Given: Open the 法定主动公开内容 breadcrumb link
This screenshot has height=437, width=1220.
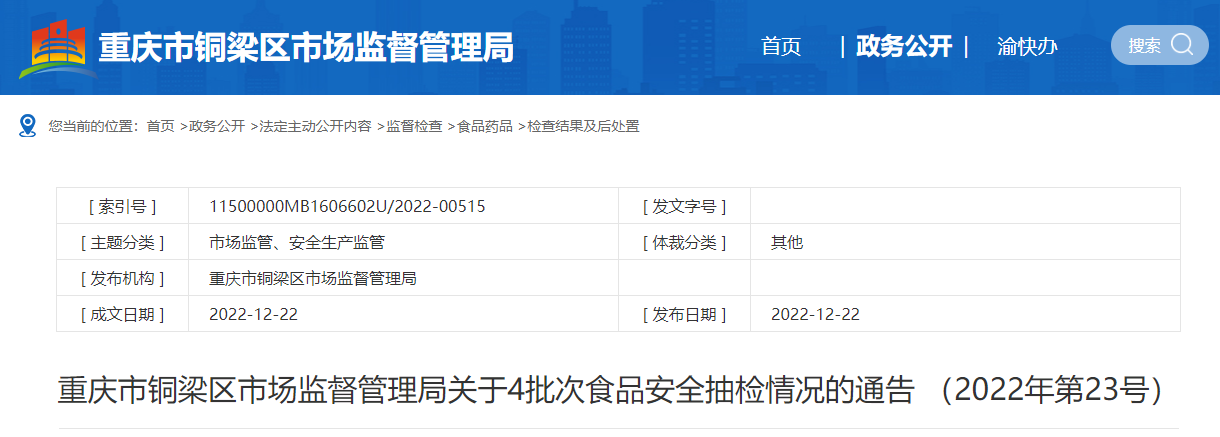Looking at the screenshot, I should [x=315, y=126].
